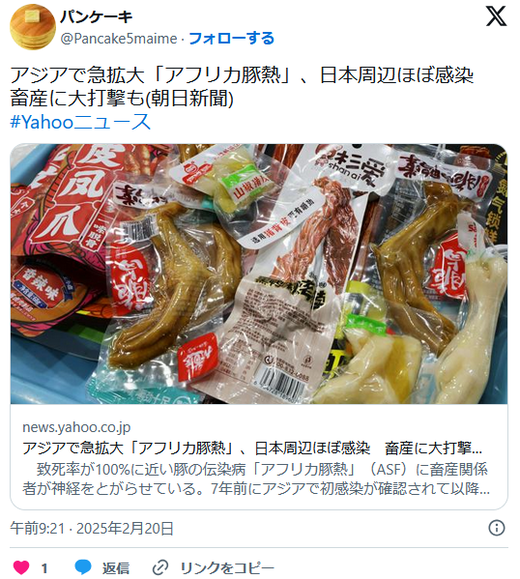Click the リンクをコピー label
Screen dimensions: 520x579
[x=227, y=568]
